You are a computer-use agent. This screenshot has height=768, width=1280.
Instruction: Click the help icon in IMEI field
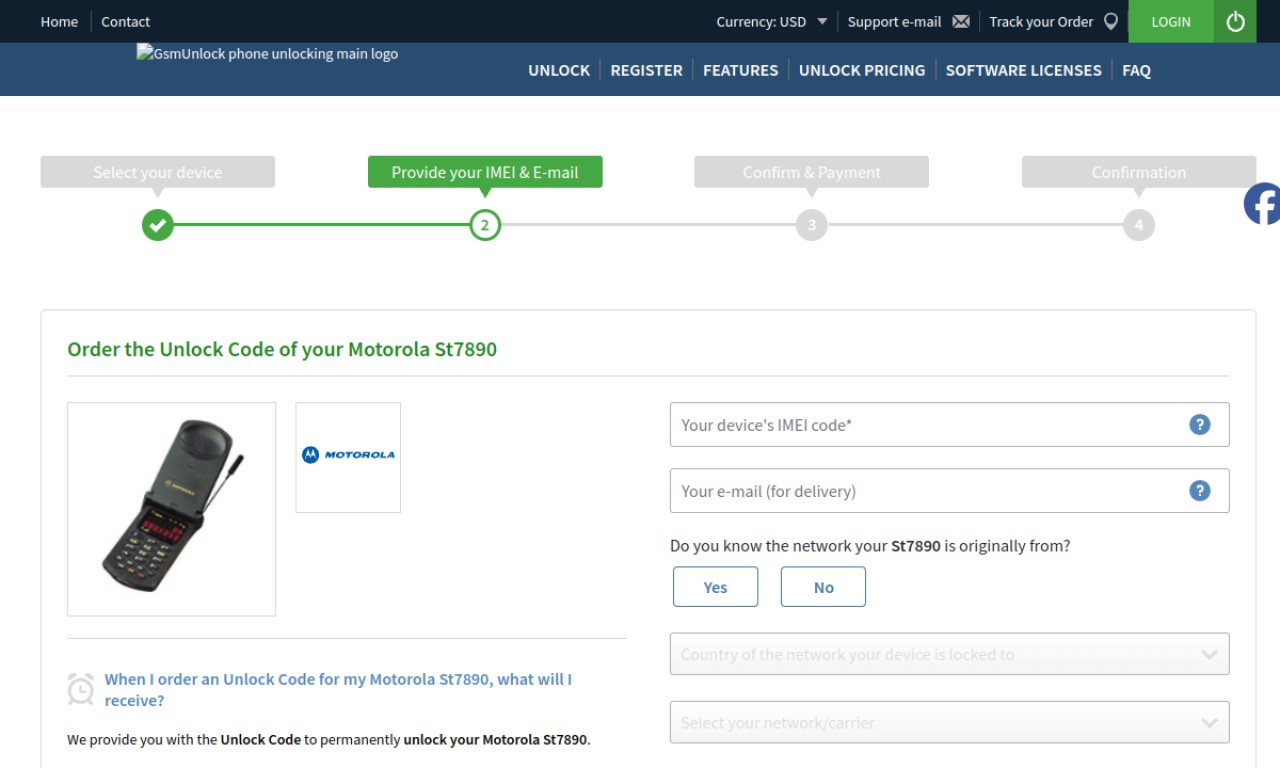pyautogui.click(x=1199, y=424)
